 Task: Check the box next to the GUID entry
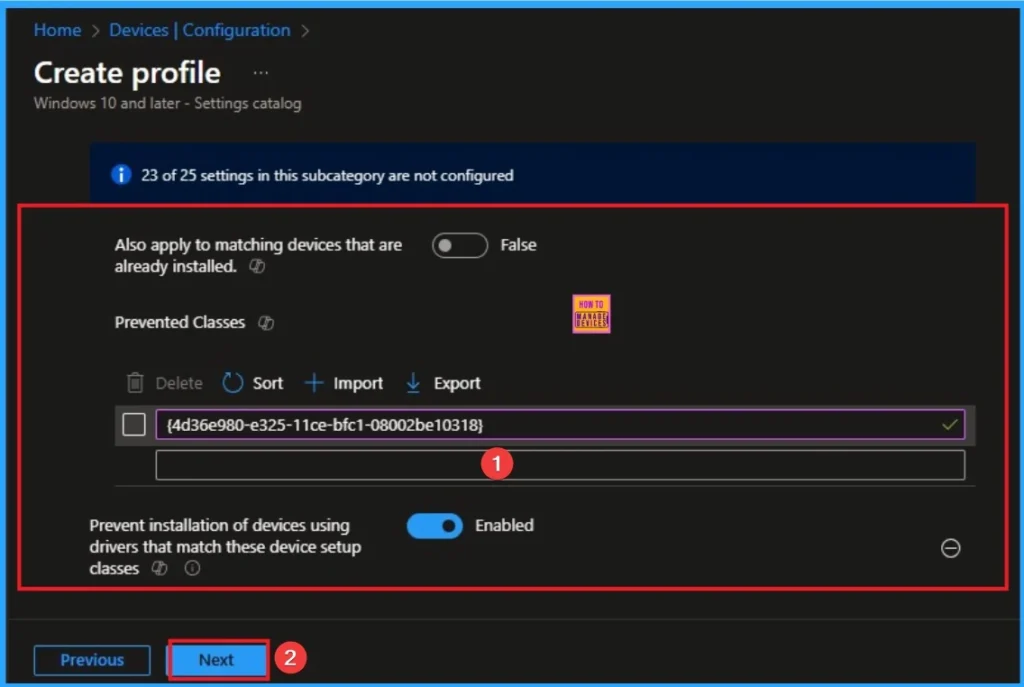133,424
